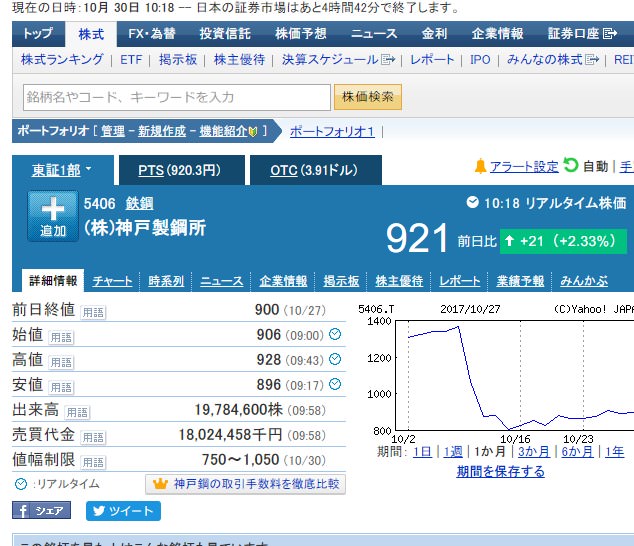Open the トップ navigation tab
Screen dimensions: 634x546
pyautogui.click(x=38, y=34)
